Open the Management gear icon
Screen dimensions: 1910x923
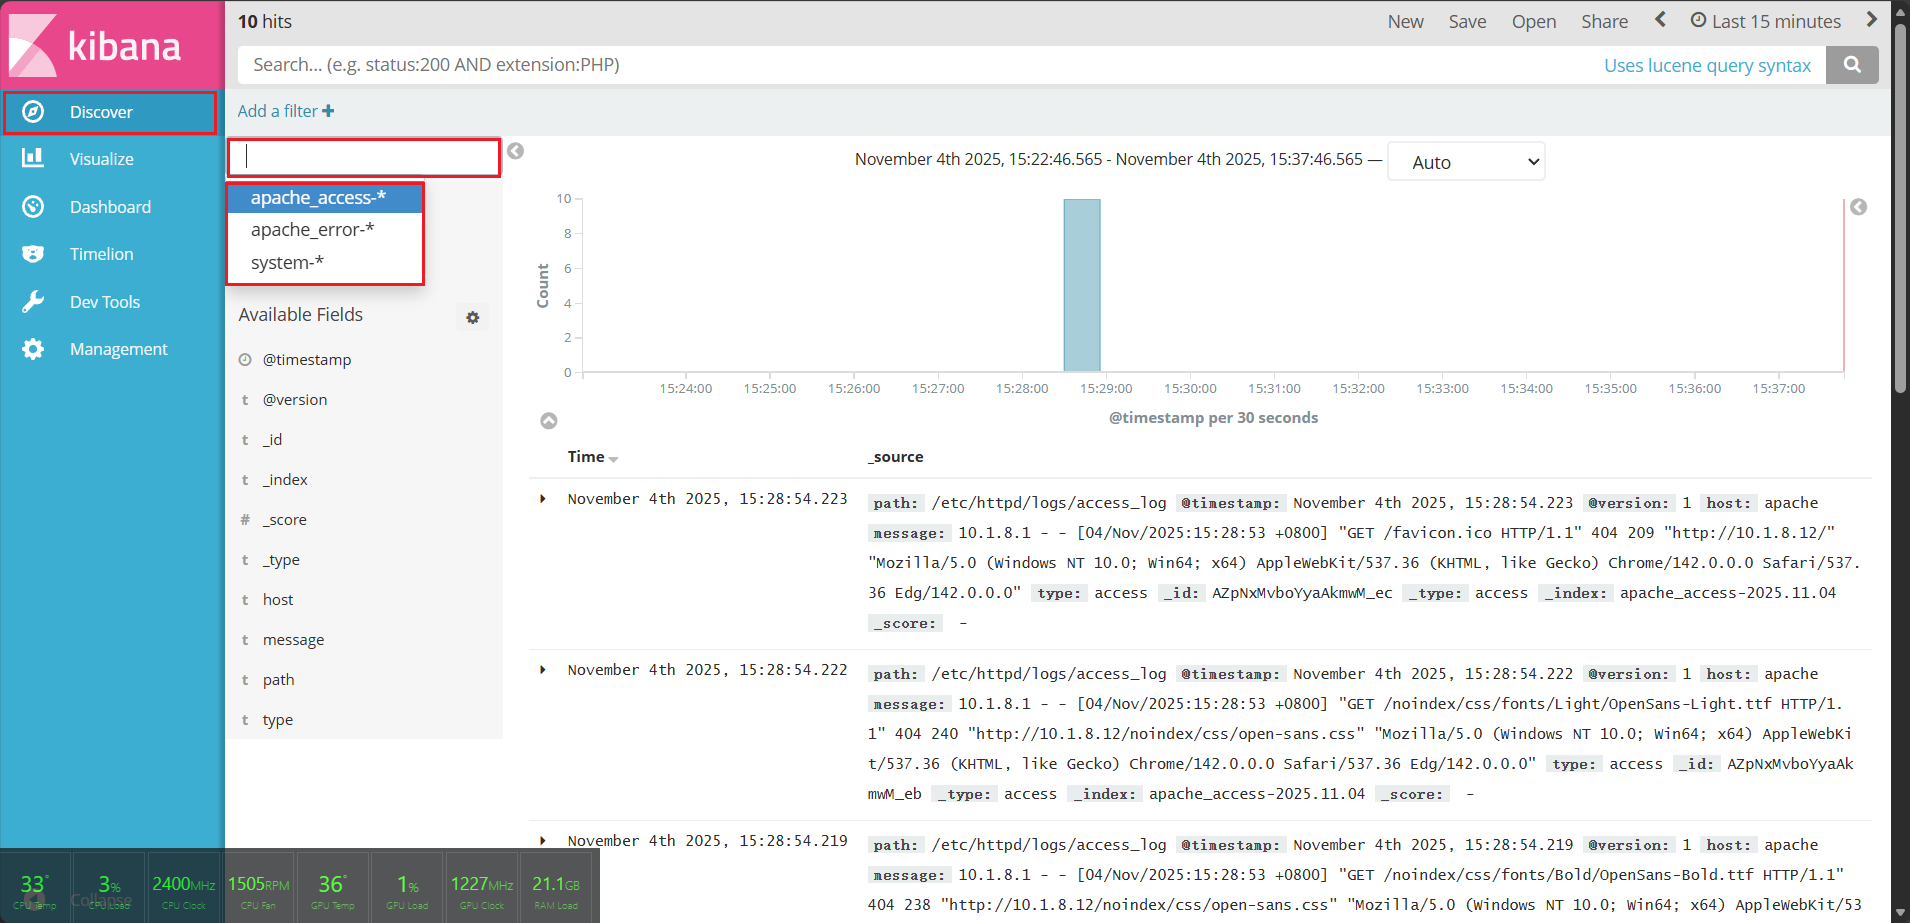tap(33, 349)
